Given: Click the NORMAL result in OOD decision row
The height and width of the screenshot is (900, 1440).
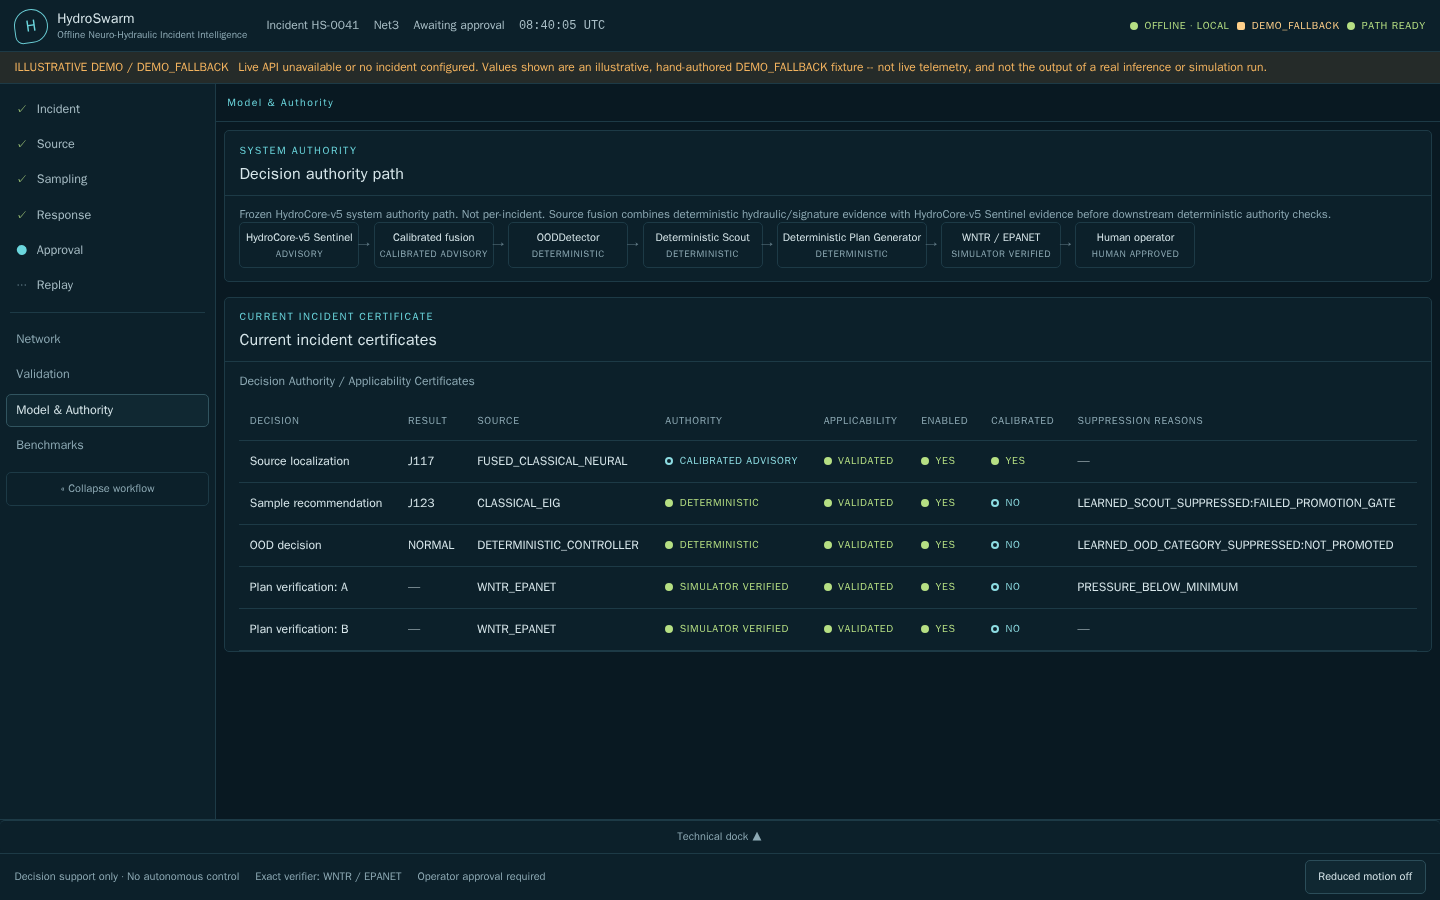Looking at the screenshot, I should pyautogui.click(x=431, y=545).
